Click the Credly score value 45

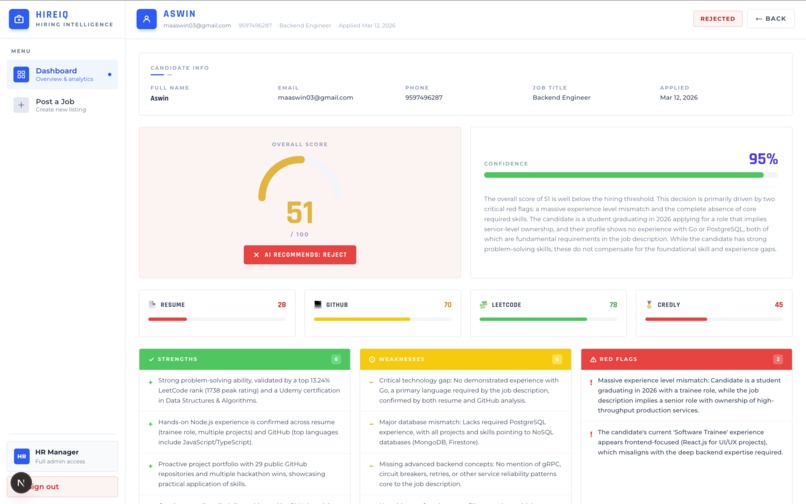[779, 304]
